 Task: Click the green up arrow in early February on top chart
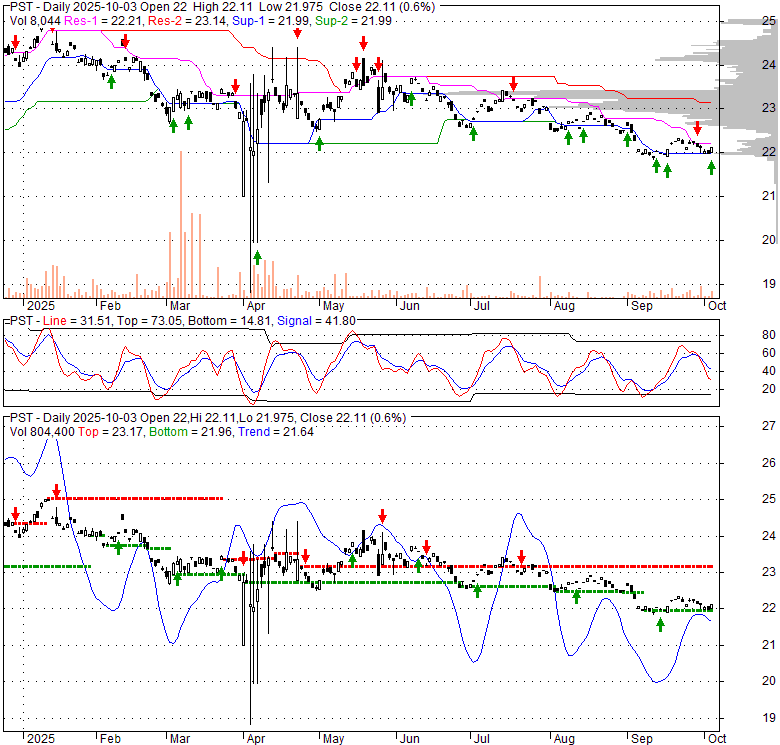point(111,81)
